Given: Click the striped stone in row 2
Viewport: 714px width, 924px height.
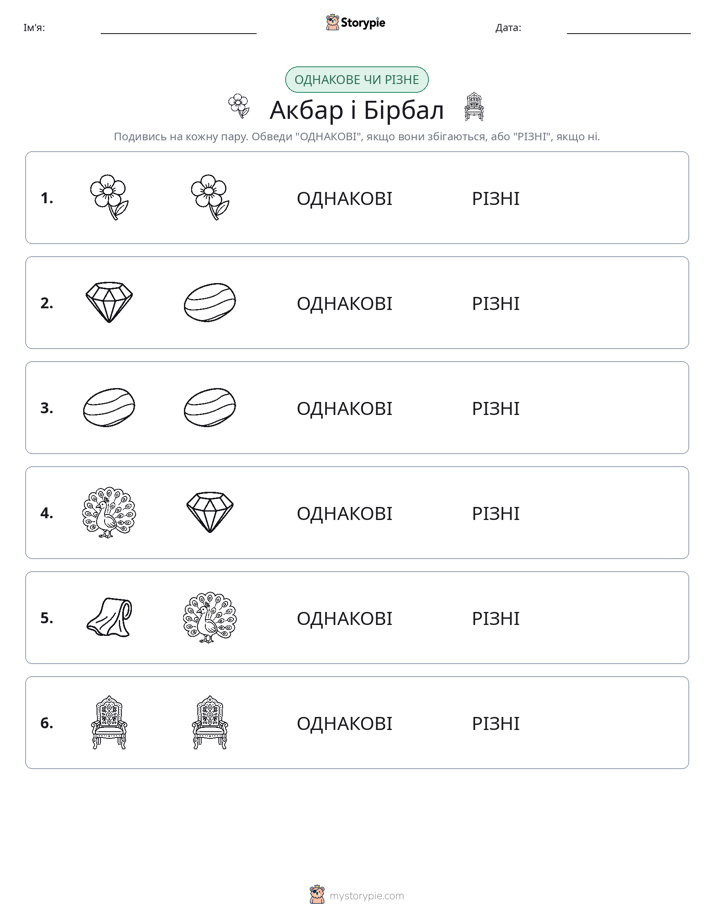Looking at the screenshot, I should [x=210, y=302].
